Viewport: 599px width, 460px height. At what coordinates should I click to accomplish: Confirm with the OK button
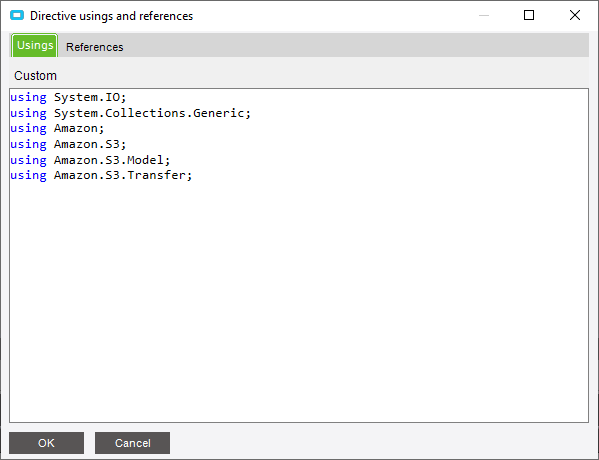46,443
